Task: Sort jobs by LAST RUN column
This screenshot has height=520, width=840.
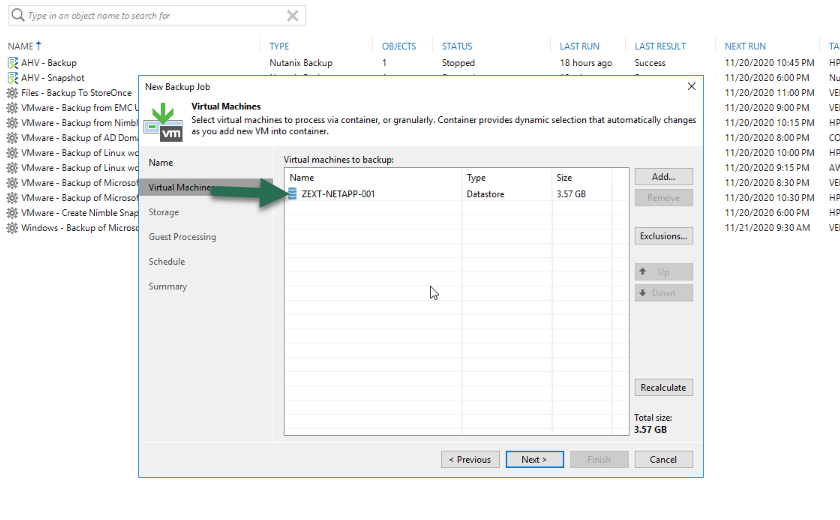Action: (580, 46)
